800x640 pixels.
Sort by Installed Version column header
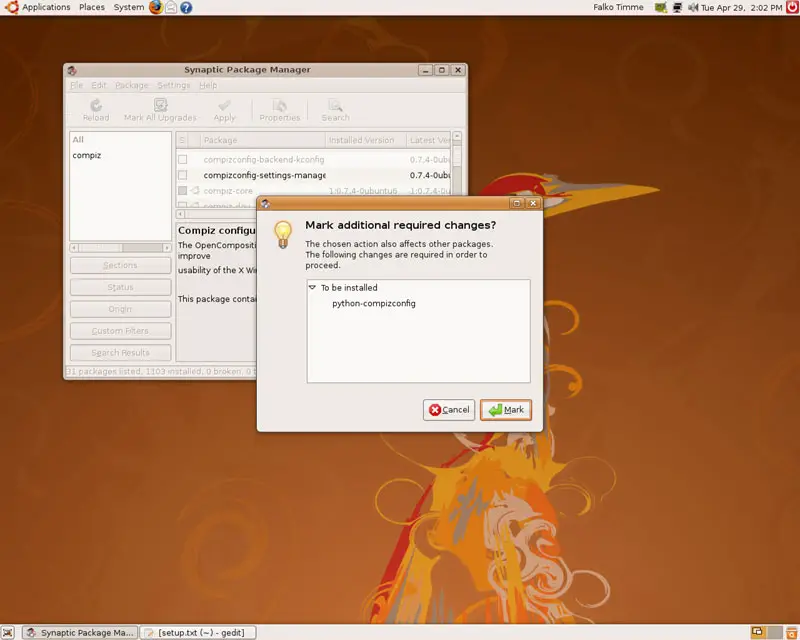click(366, 140)
